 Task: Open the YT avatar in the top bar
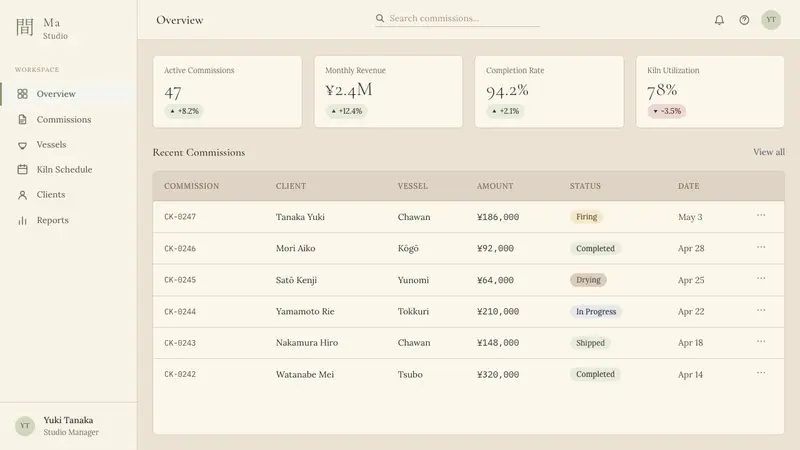click(x=771, y=20)
